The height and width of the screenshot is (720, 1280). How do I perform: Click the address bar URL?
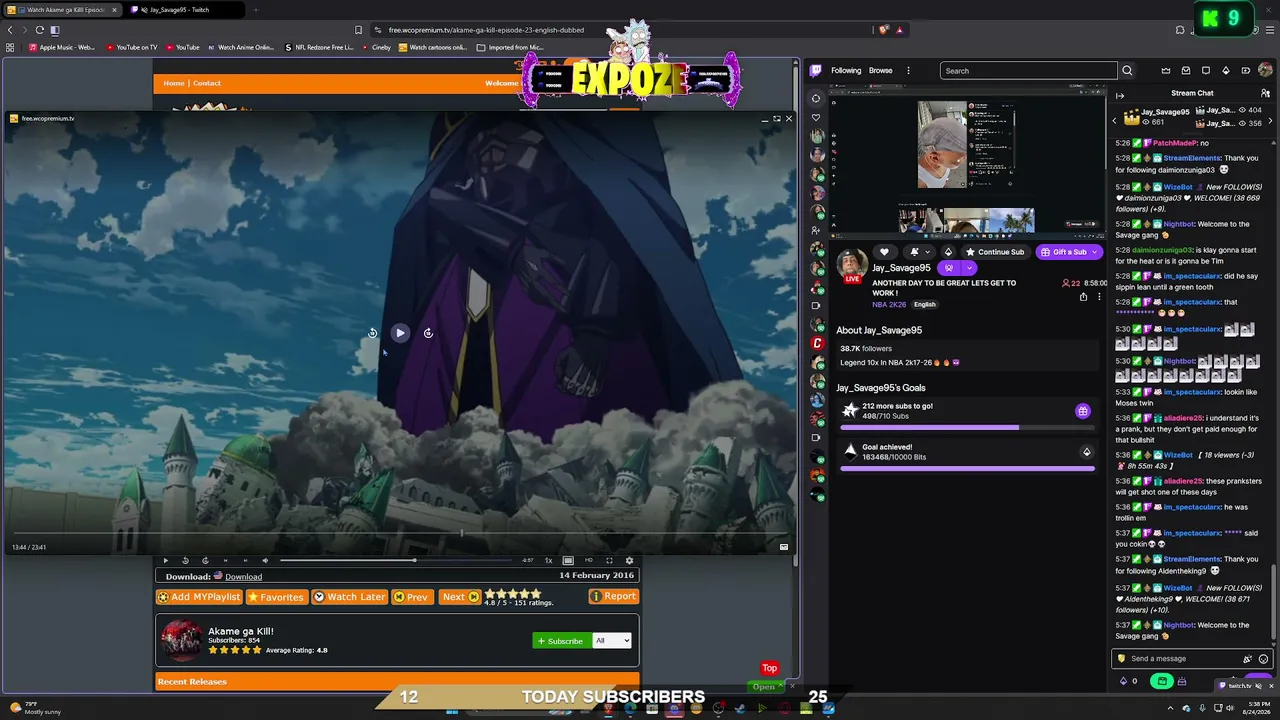486,30
